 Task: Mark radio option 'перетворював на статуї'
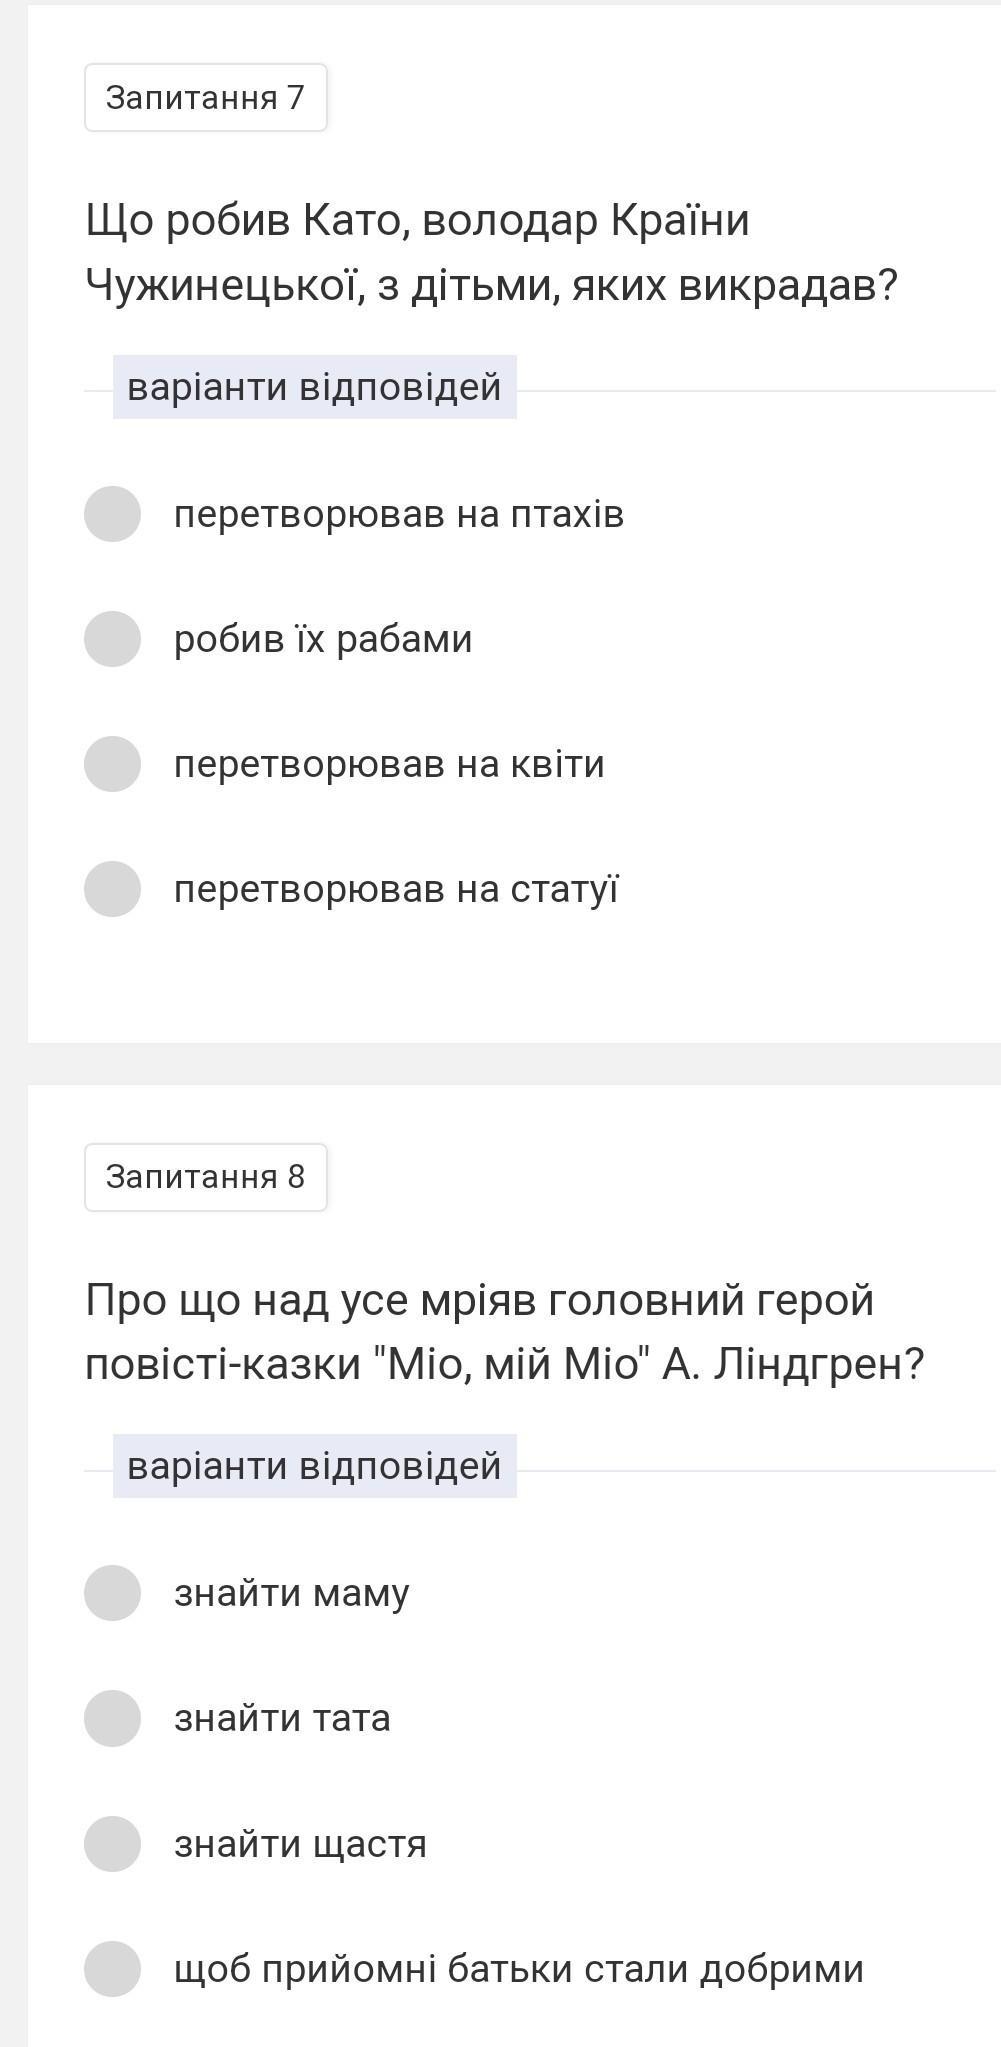point(112,889)
